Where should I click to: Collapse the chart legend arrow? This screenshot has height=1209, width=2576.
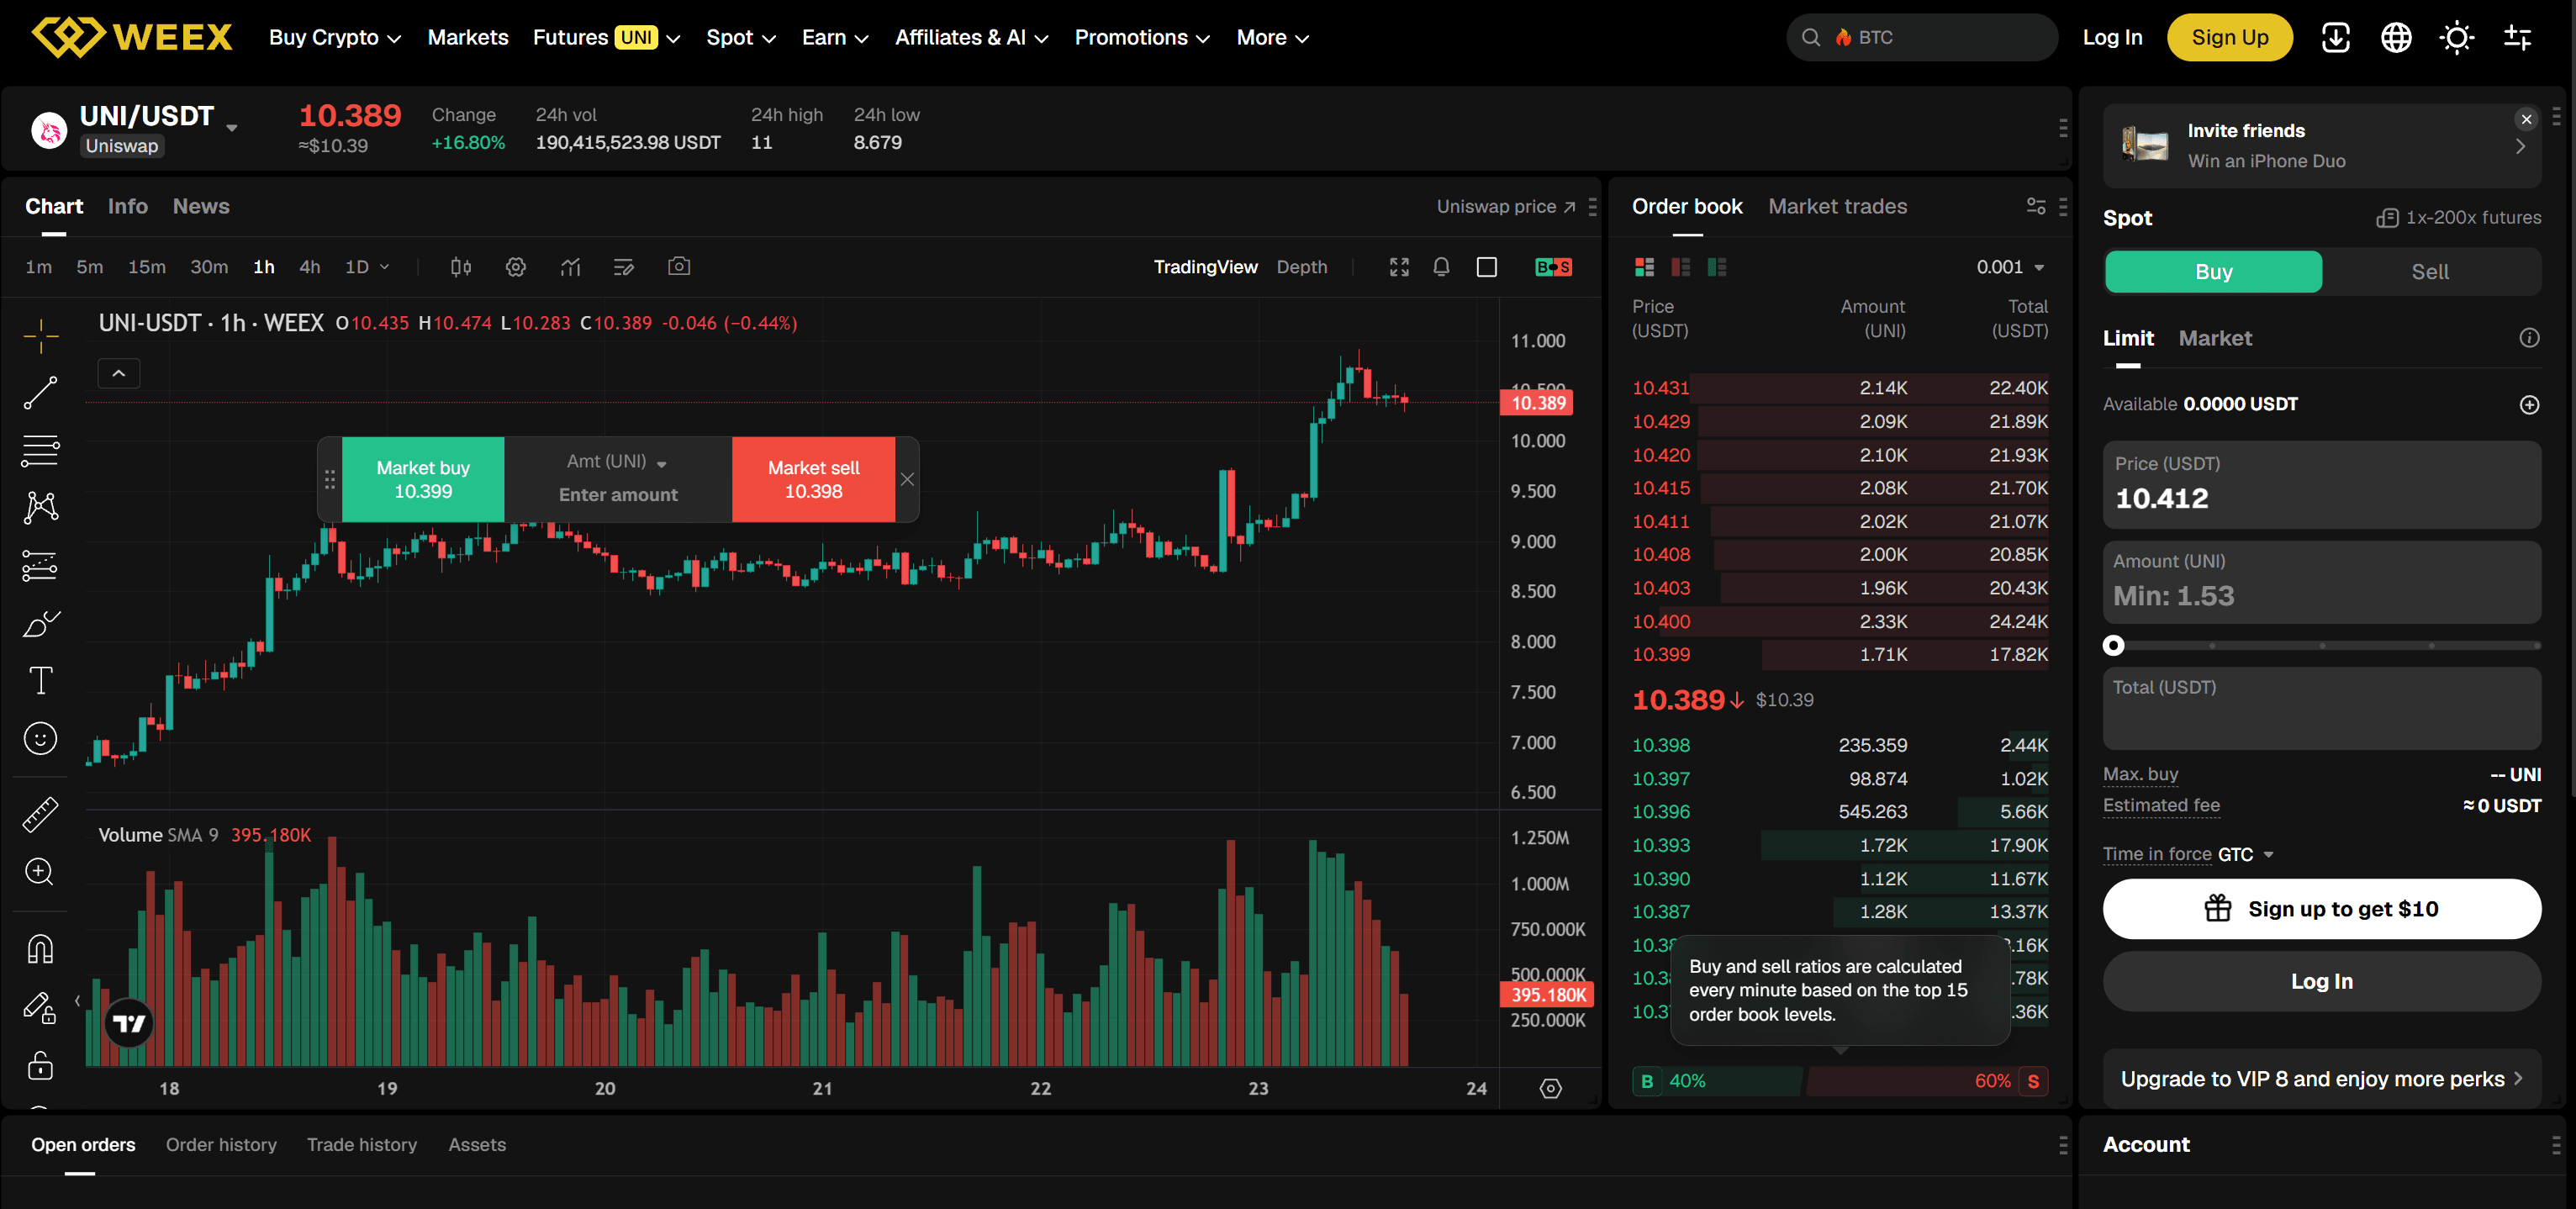(x=119, y=374)
